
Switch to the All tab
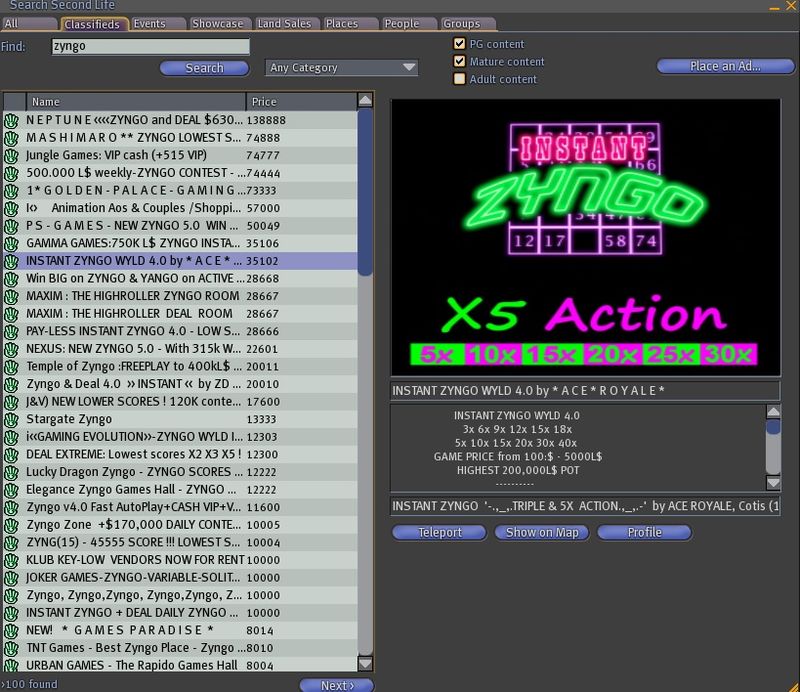pos(29,24)
